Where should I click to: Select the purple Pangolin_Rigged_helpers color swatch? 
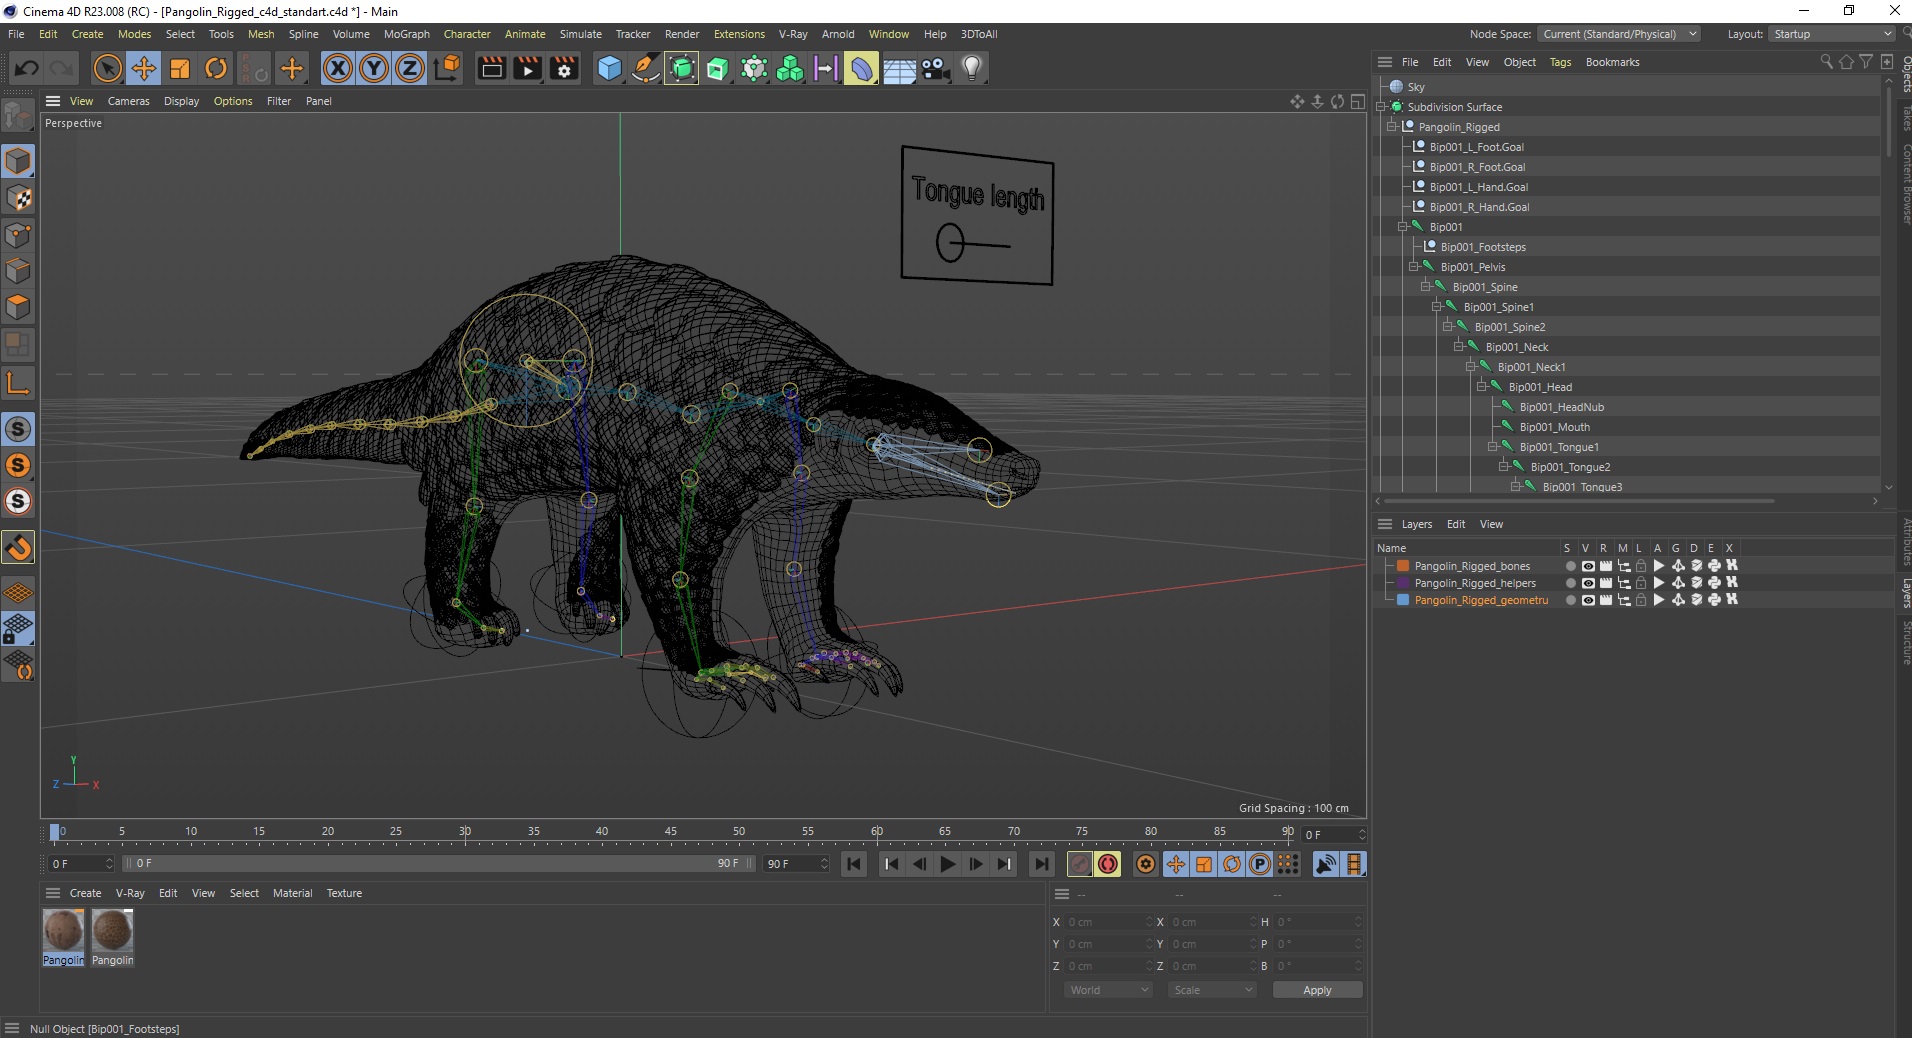click(1403, 583)
